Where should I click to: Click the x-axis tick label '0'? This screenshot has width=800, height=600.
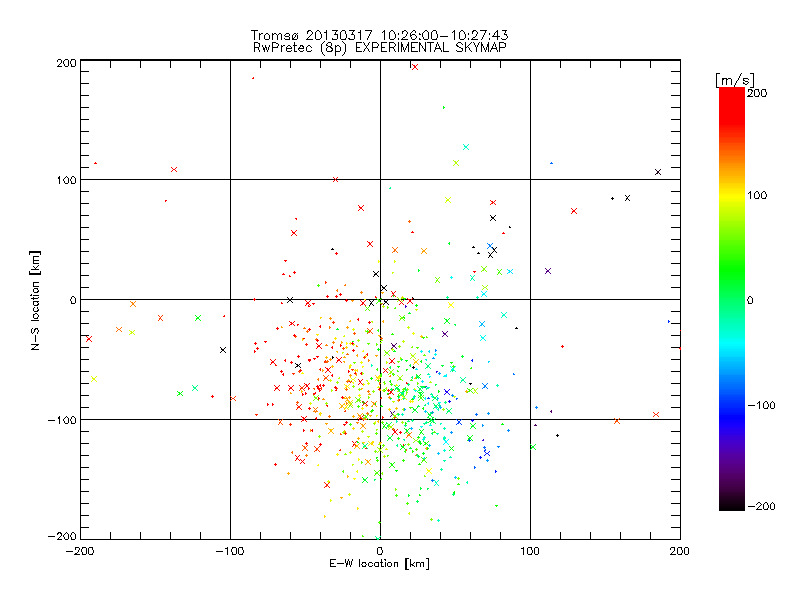click(380, 551)
